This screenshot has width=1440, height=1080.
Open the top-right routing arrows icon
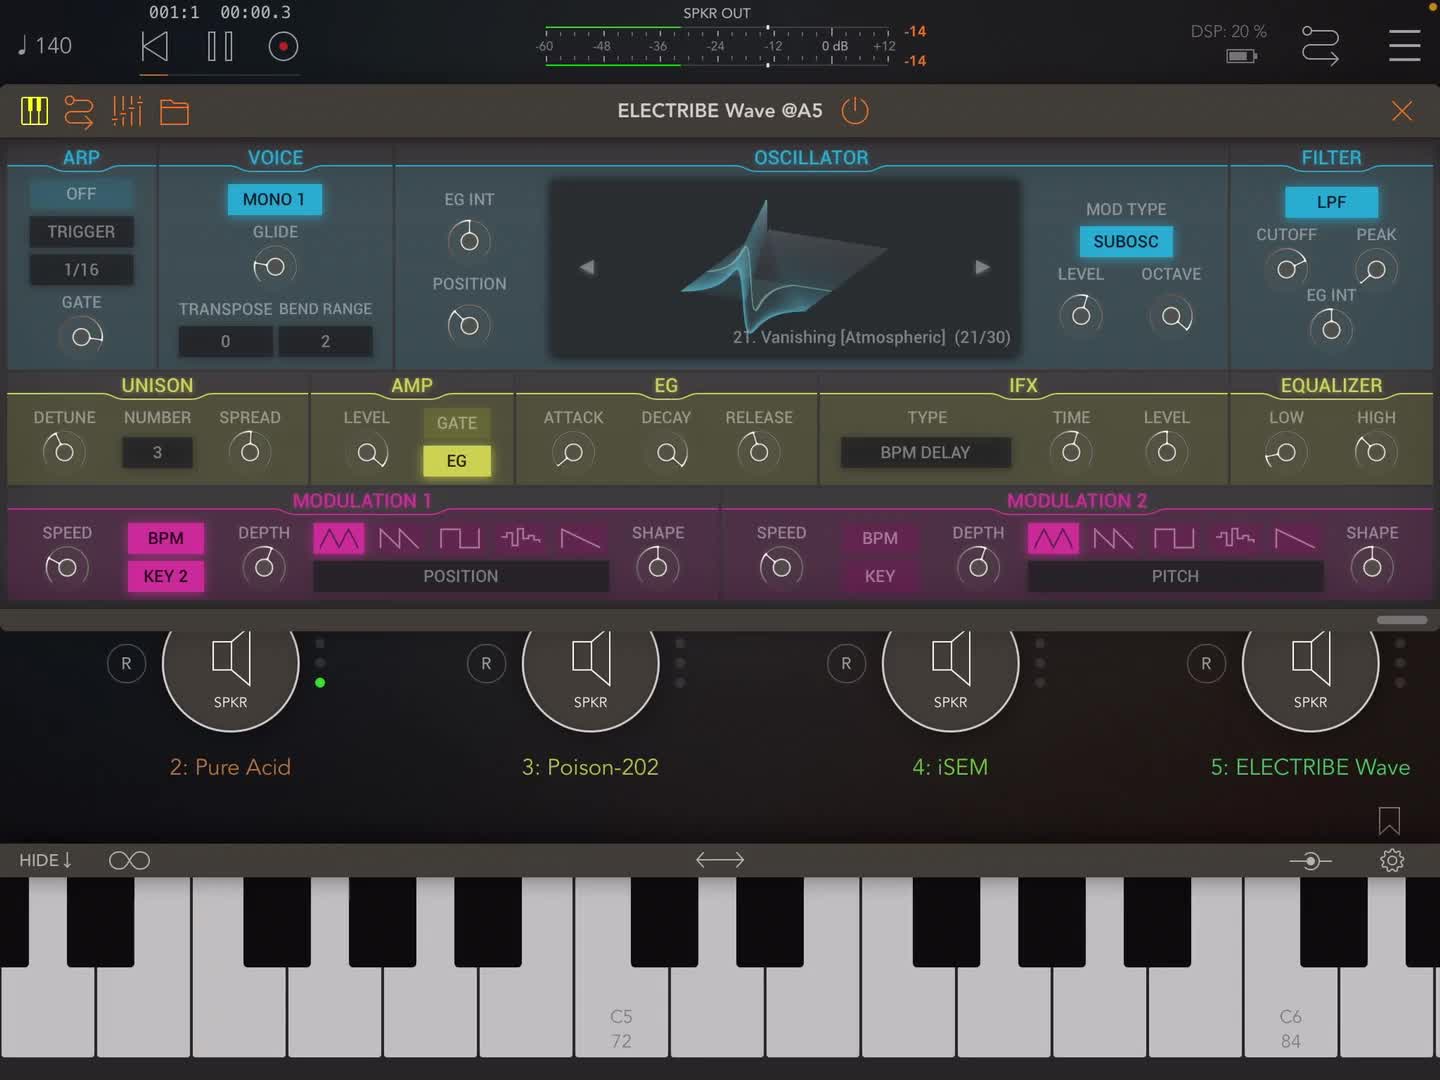point(1320,46)
